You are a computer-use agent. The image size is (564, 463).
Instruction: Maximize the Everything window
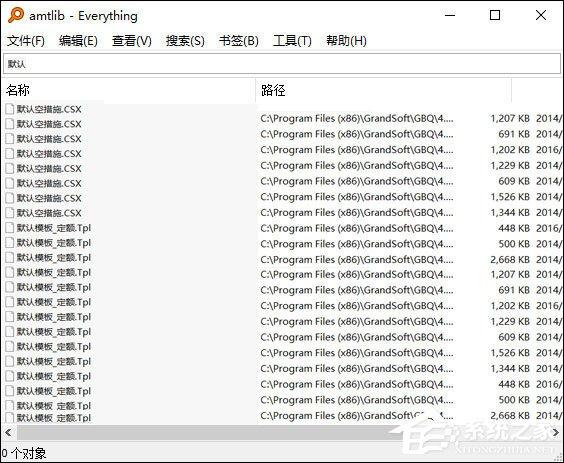click(495, 15)
